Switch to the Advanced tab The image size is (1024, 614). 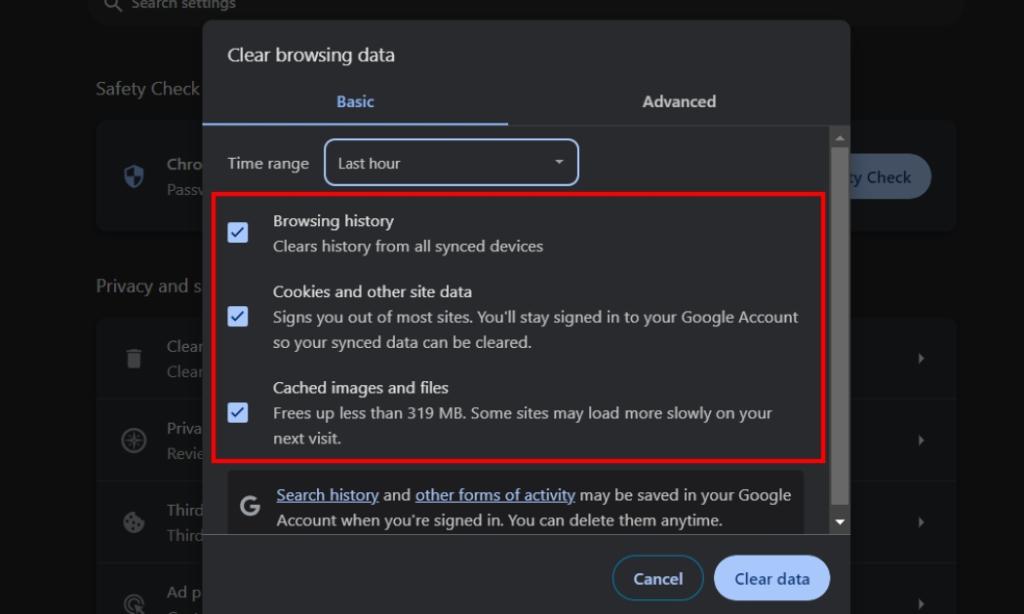tap(679, 101)
